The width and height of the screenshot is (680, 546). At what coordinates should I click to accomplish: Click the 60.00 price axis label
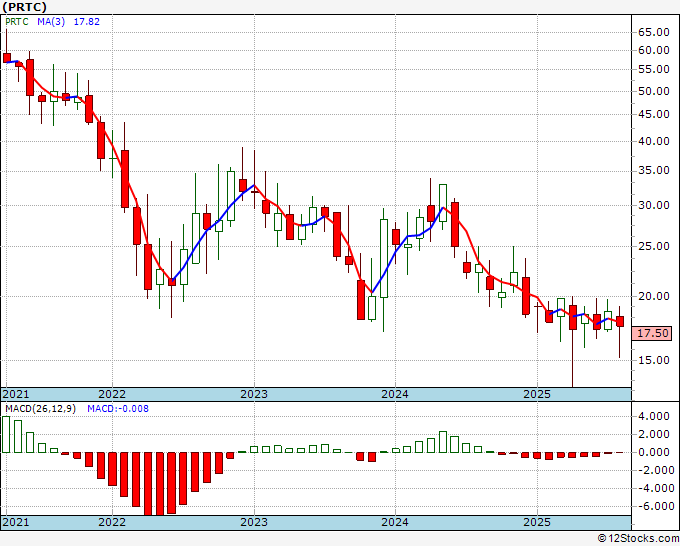pyautogui.click(x=654, y=50)
